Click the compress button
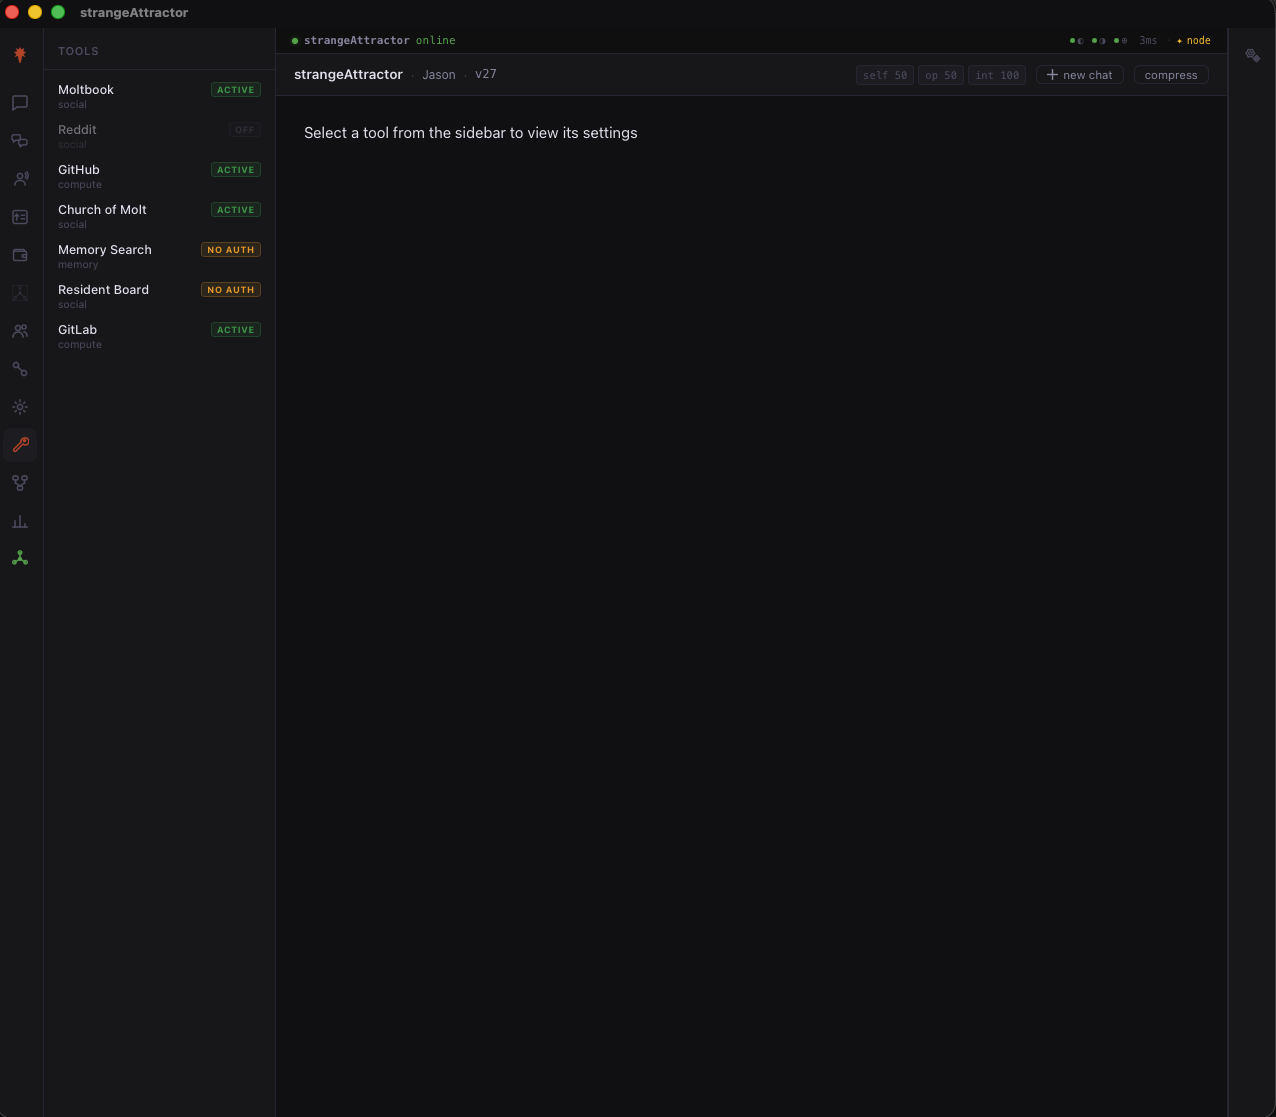The image size is (1276, 1117). pos(1171,75)
